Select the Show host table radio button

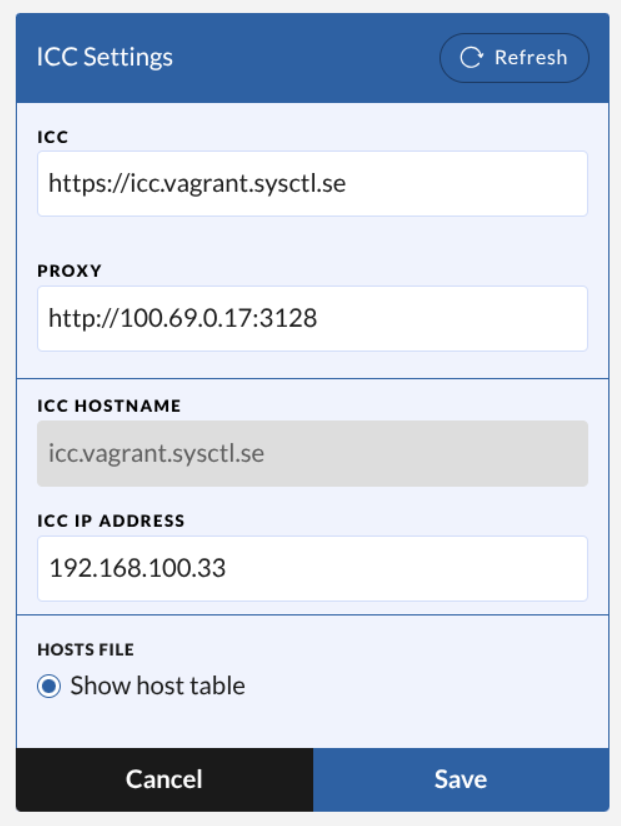pyautogui.click(x=49, y=686)
